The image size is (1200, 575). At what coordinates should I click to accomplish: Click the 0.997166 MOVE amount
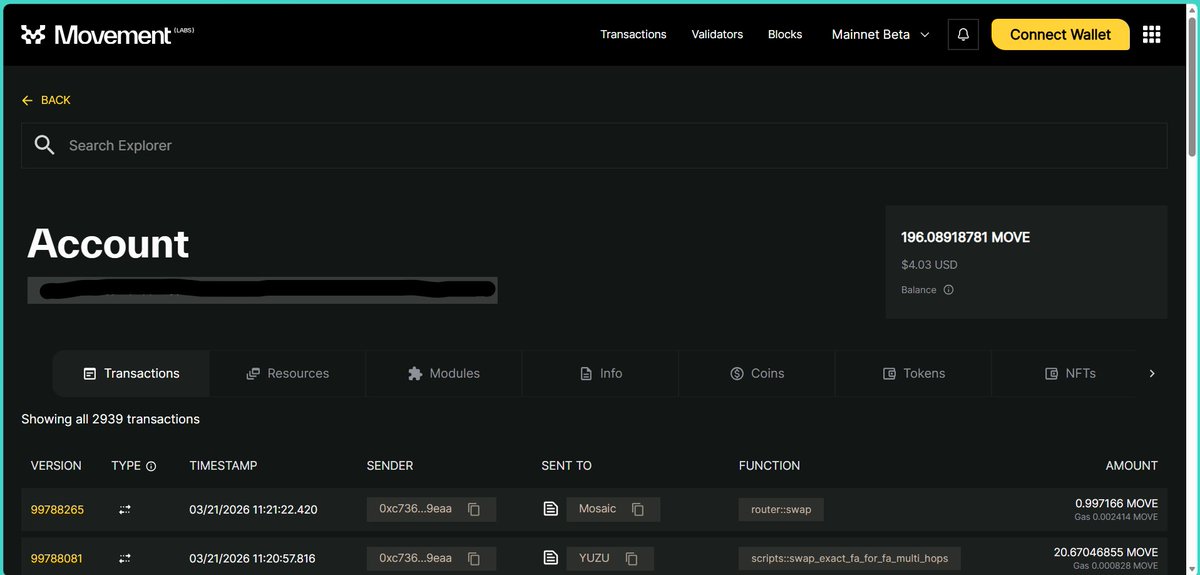click(x=1116, y=503)
